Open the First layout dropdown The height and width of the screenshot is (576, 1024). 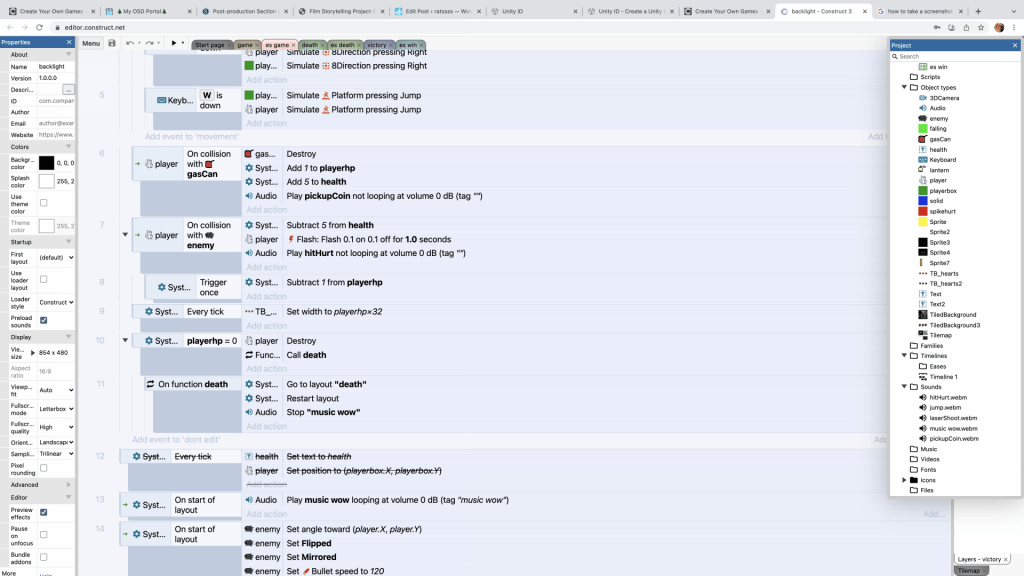click(x=56, y=257)
